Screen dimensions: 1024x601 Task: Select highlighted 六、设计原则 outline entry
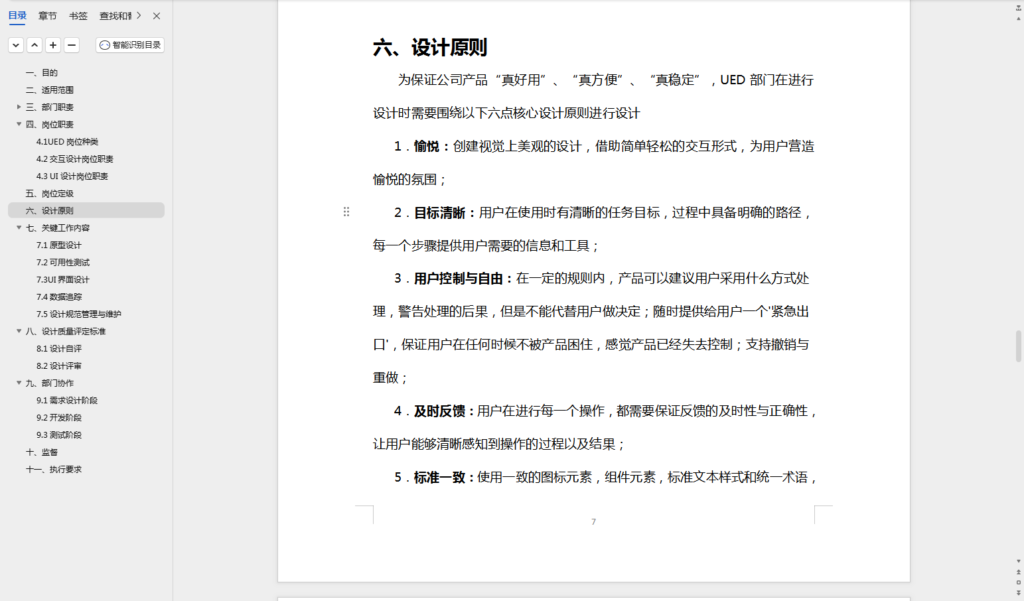[86, 210]
